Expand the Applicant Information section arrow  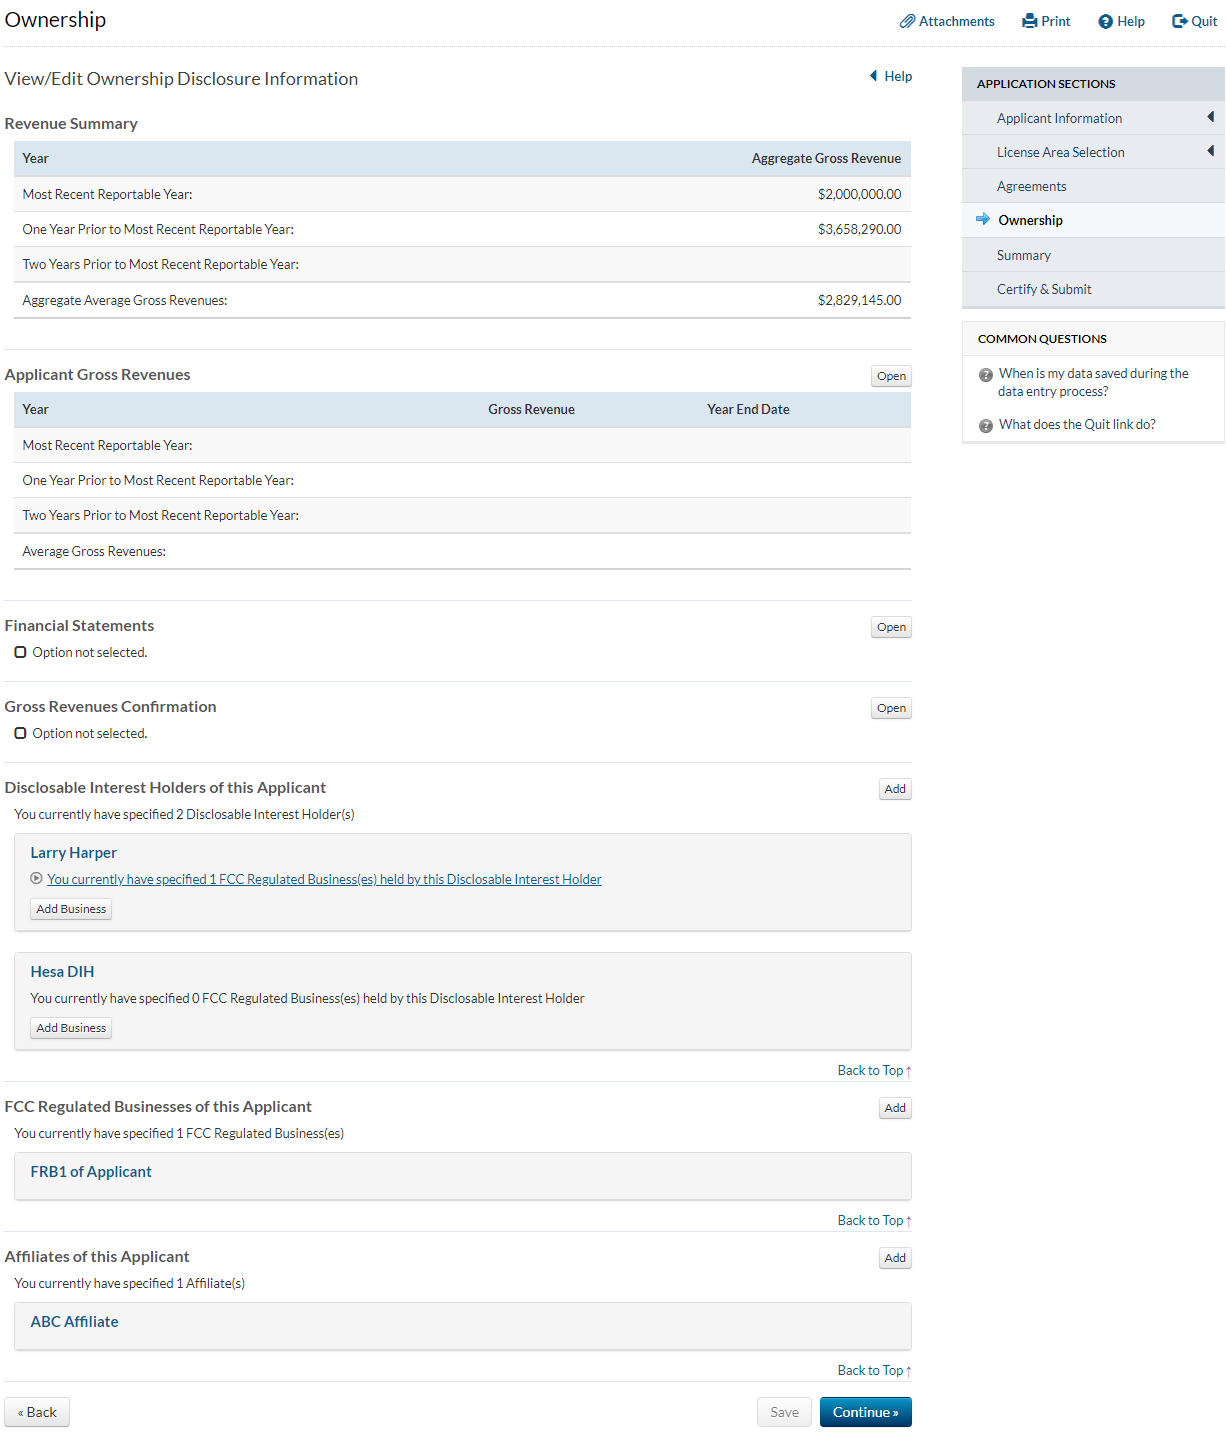point(1210,117)
